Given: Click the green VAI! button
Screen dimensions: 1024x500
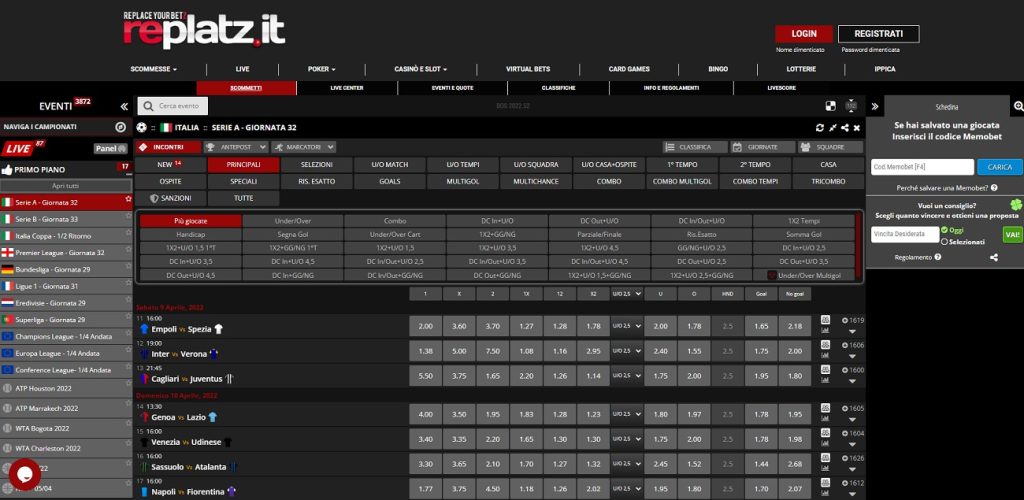Looking at the screenshot, I should [1012, 235].
